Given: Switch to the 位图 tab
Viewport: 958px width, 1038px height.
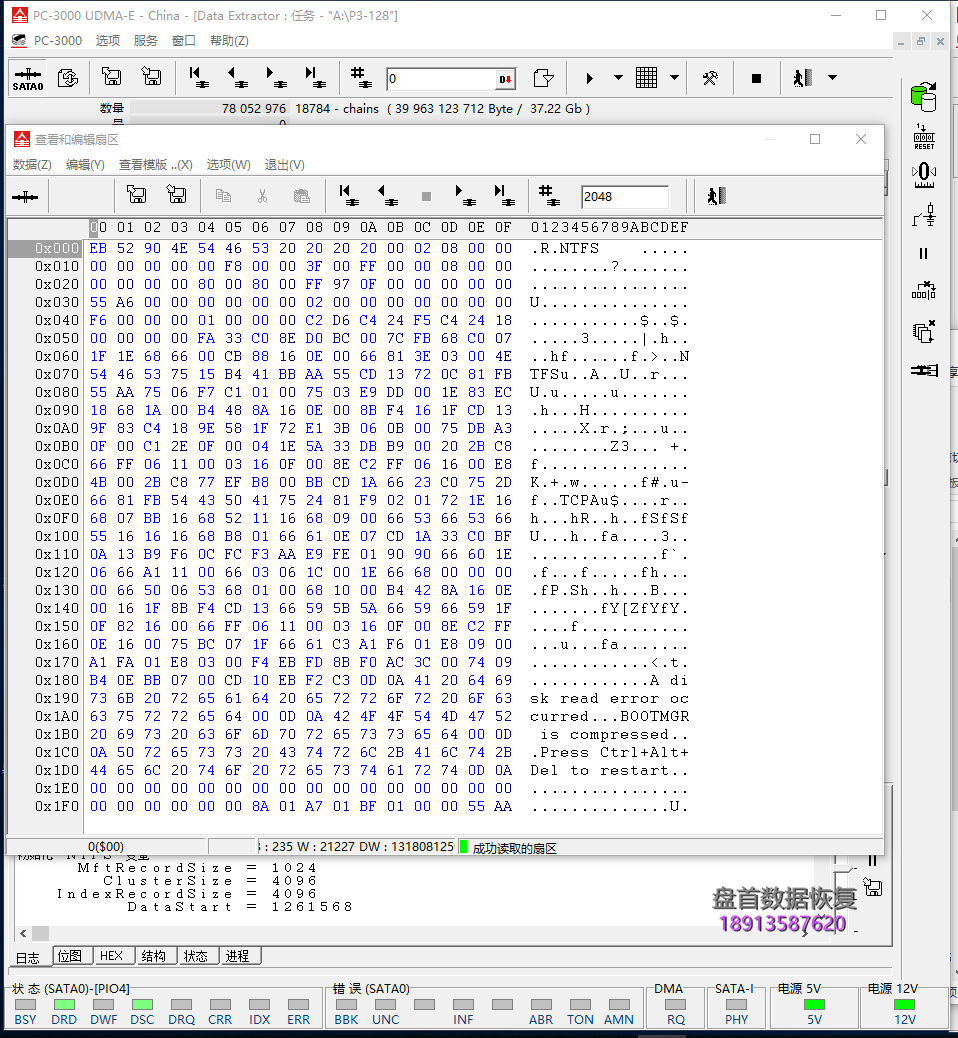Looking at the screenshot, I should pos(70,956).
